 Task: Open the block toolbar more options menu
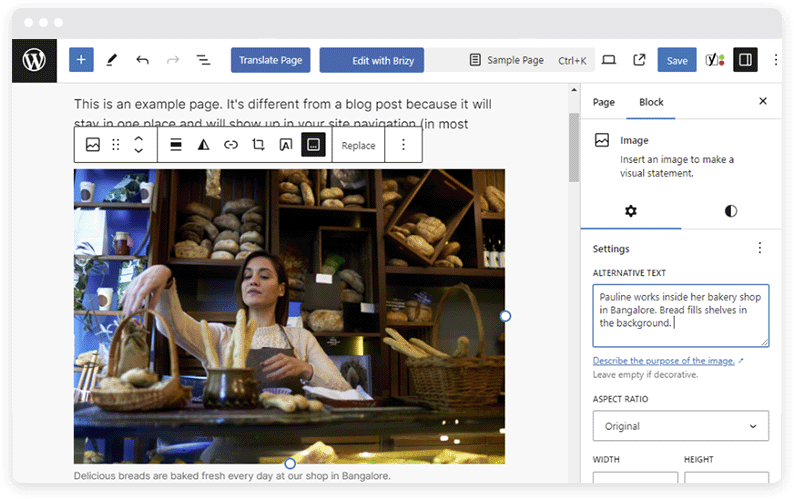404,145
